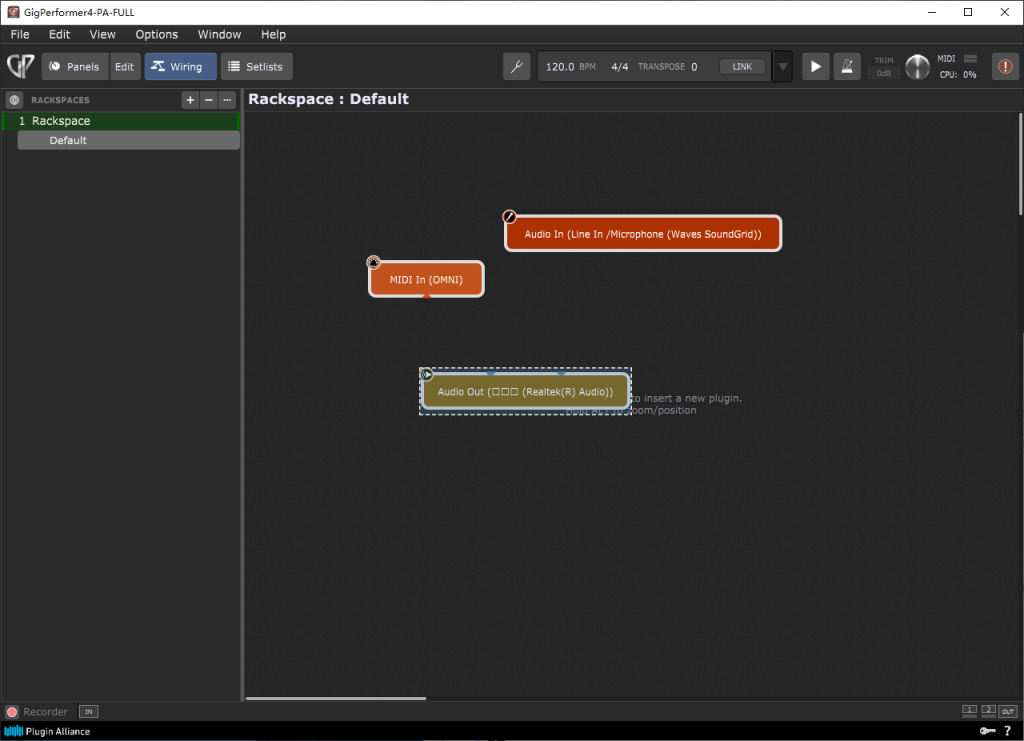Image resolution: width=1024 pixels, height=741 pixels.
Task: Open the Setlists view
Action: [x=257, y=67]
